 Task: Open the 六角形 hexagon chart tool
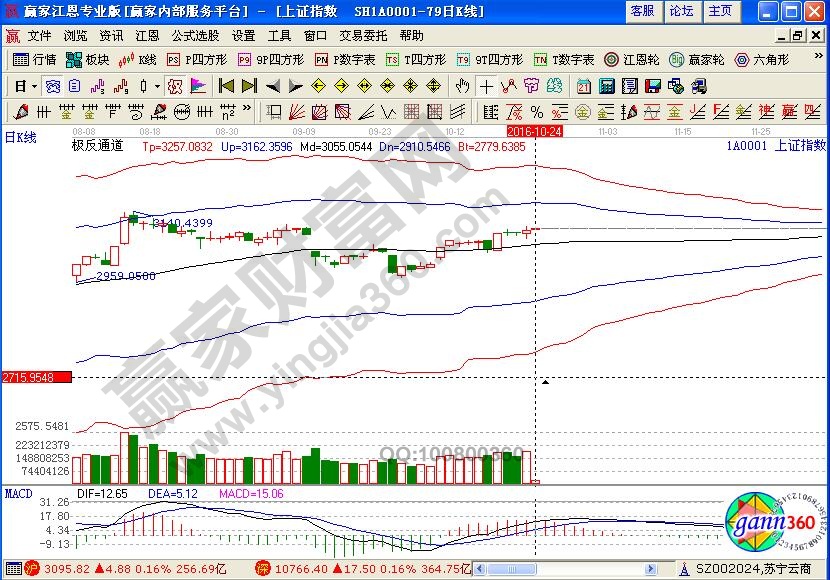(762, 60)
